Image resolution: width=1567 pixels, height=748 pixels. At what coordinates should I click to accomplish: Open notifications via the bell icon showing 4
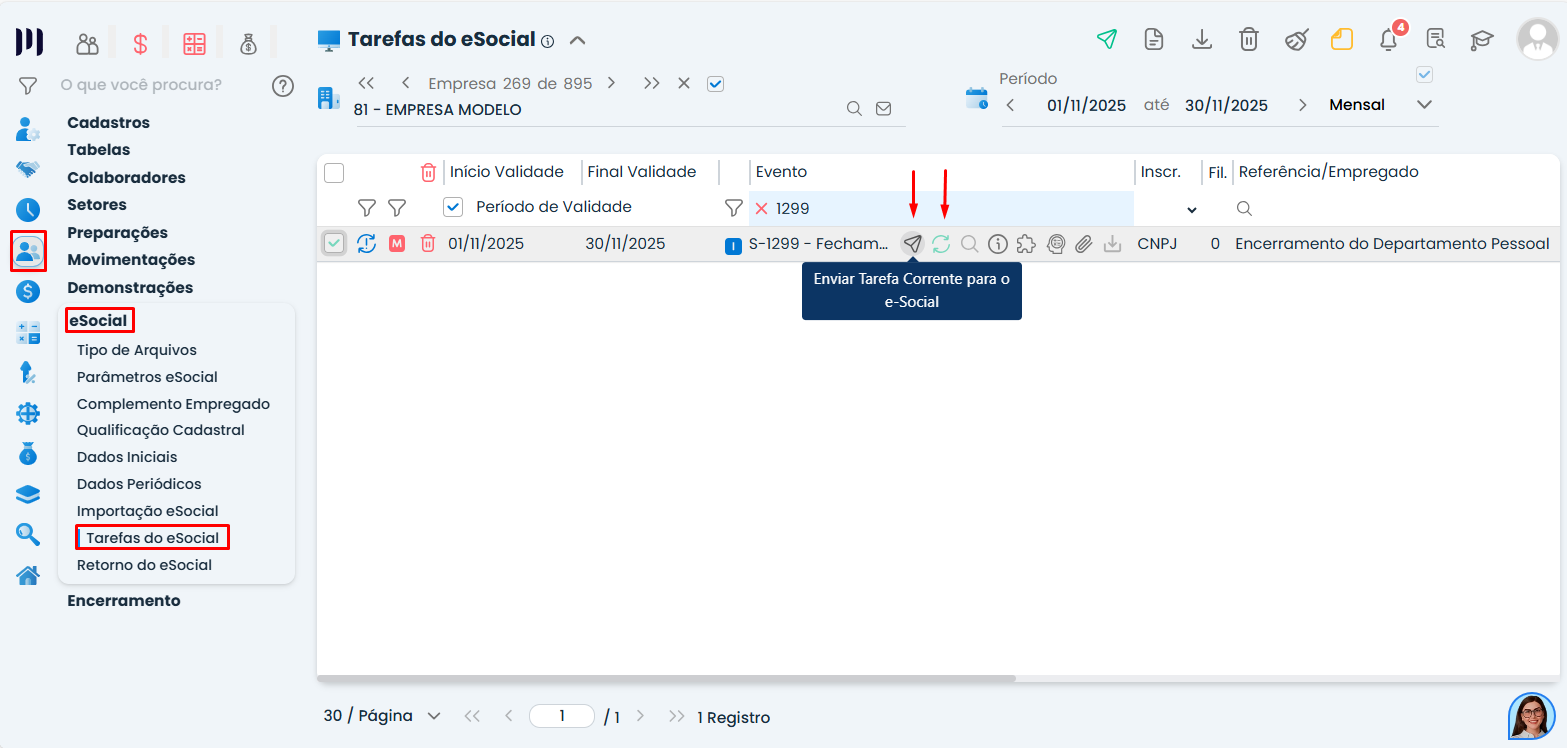[x=1388, y=39]
